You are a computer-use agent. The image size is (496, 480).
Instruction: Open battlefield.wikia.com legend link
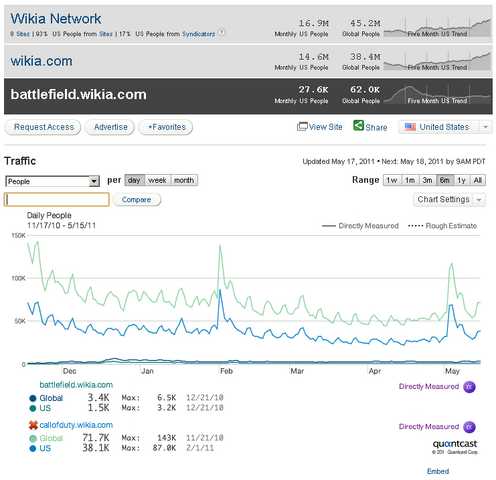[76, 385]
